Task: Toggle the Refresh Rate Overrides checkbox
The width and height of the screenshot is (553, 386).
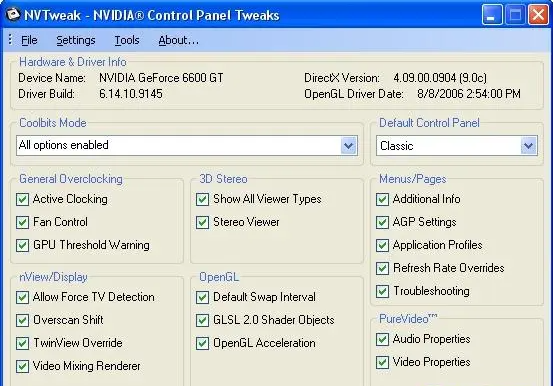Action: (382, 268)
